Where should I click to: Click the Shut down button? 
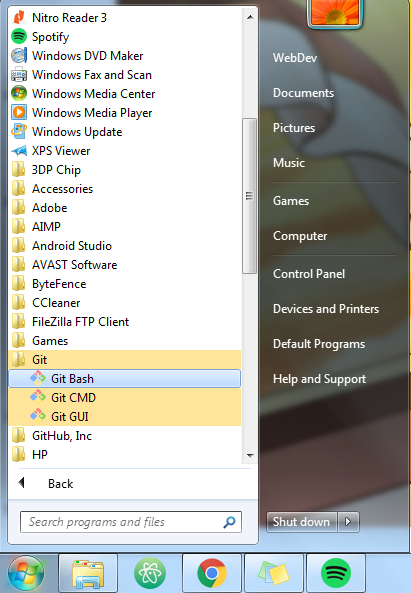click(302, 522)
